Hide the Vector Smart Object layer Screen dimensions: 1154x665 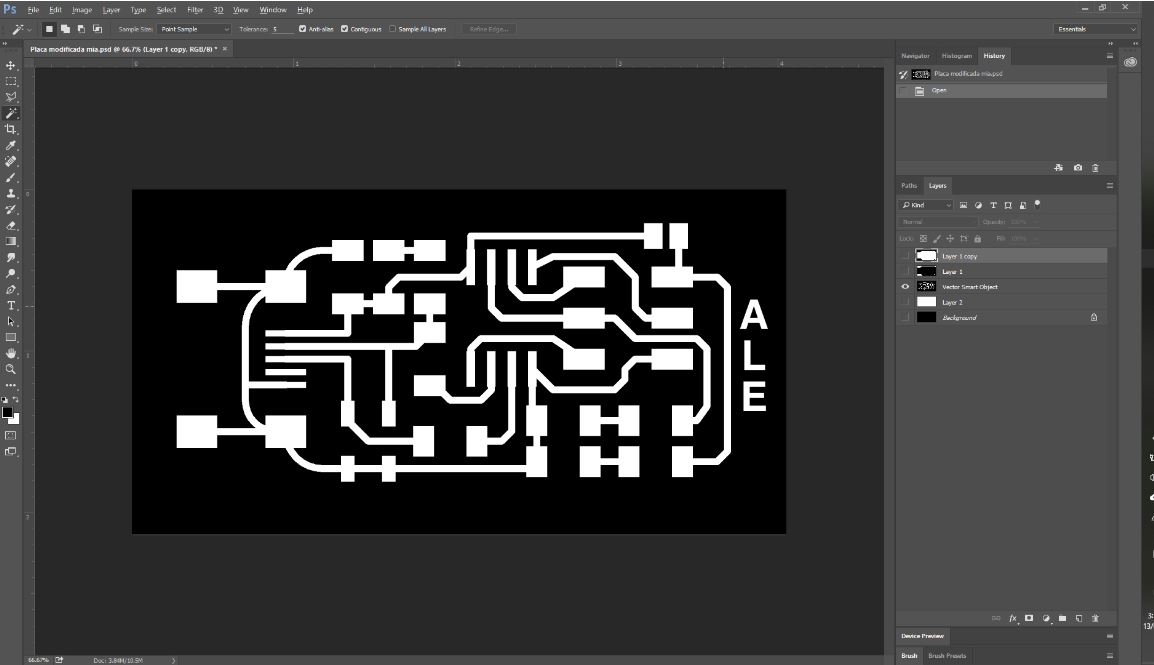[x=905, y=287]
